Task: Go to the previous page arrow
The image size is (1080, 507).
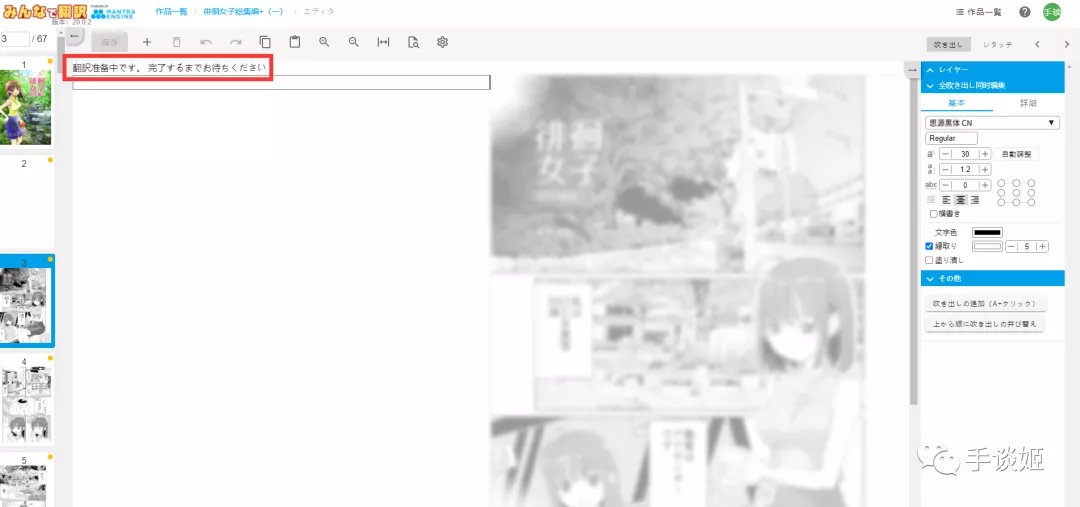Action: tap(1037, 44)
